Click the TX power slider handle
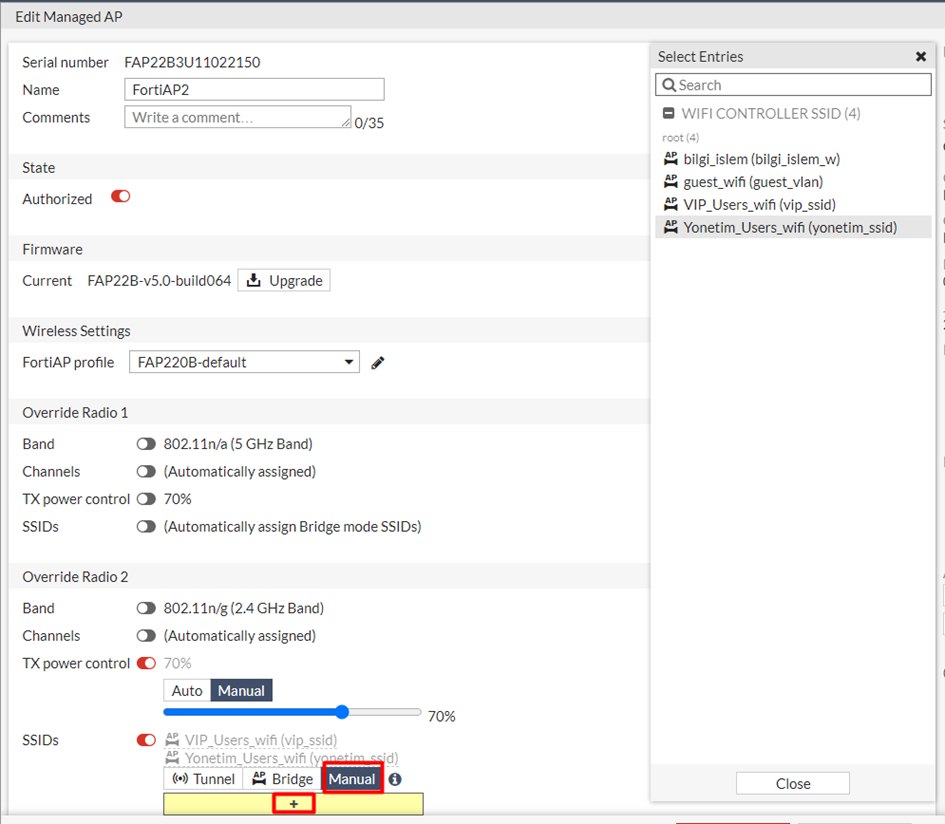945x824 pixels. pyautogui.click(x=342, y=712)
